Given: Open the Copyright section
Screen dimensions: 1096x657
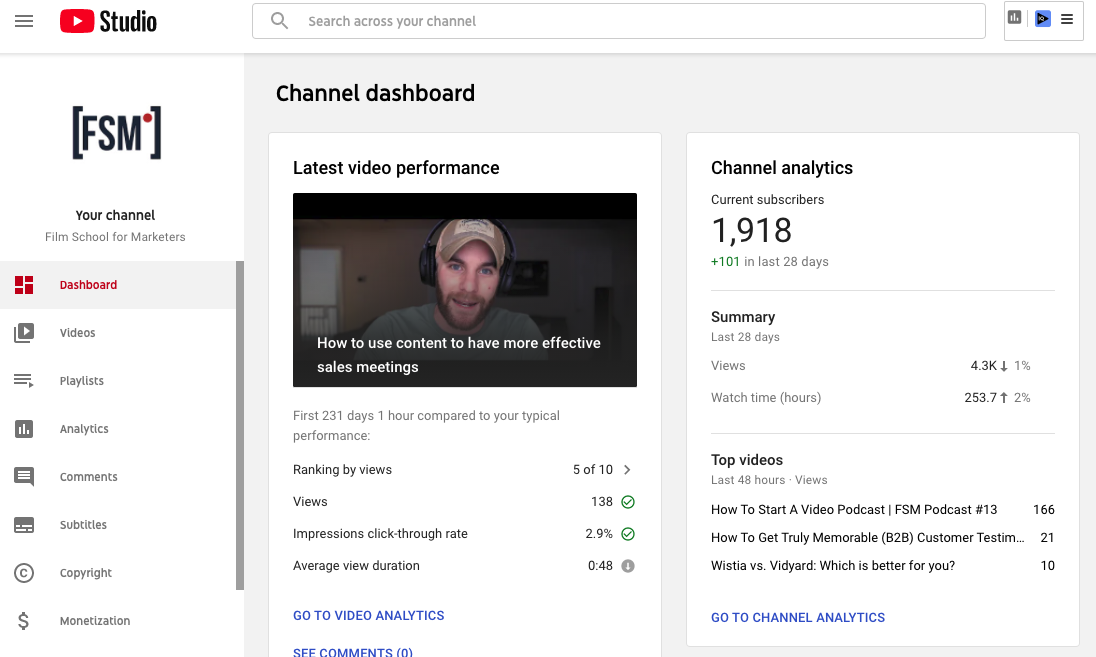Looking at the screenshot, I should pyautogui.click(x=85, y=573).
